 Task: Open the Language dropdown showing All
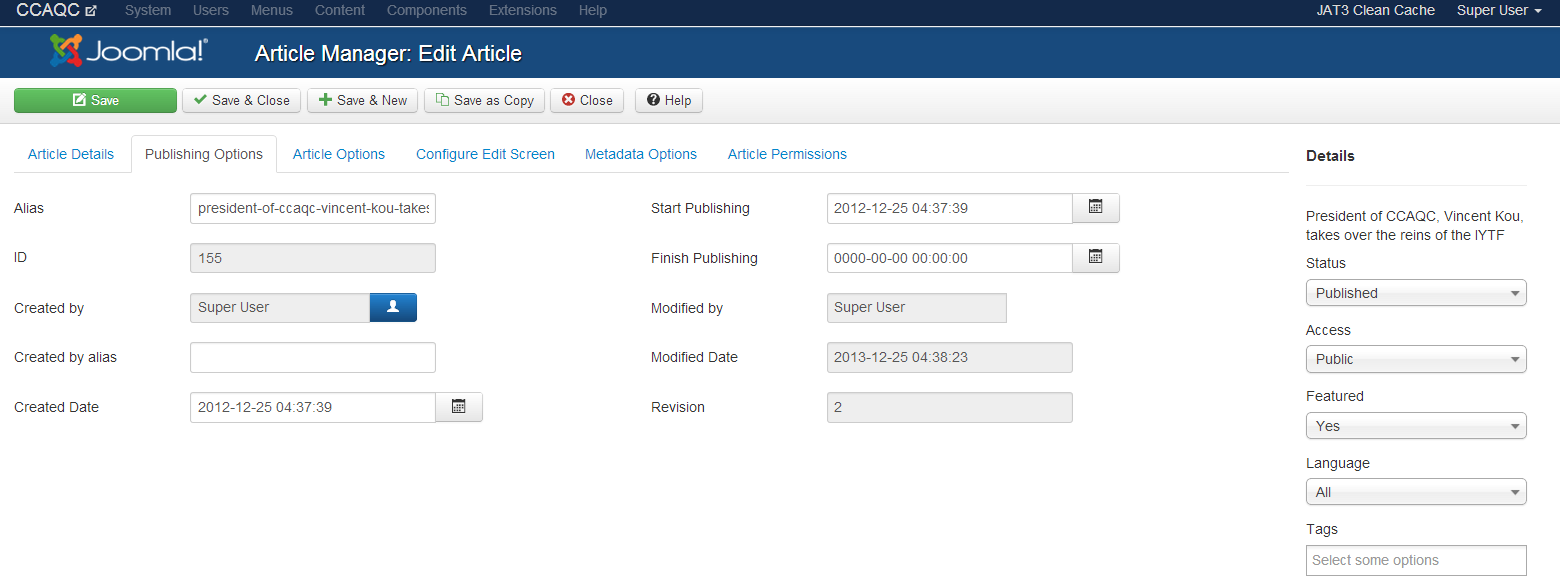click(1416, 492)
